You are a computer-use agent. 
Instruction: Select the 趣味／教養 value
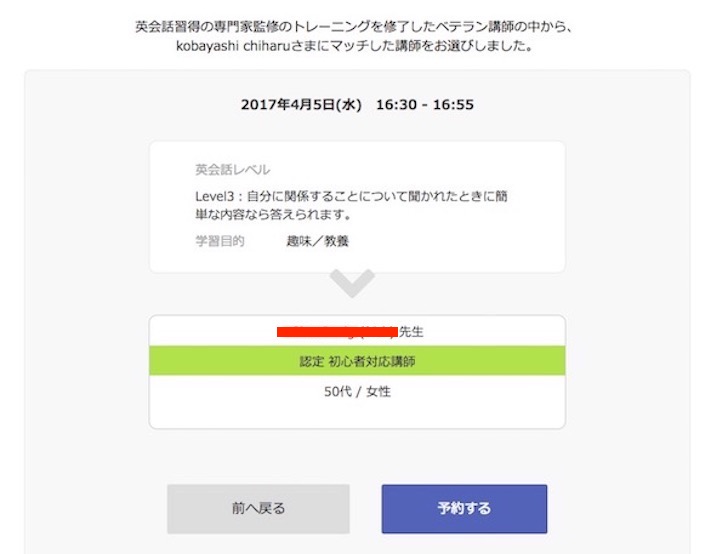coord(318,241)
